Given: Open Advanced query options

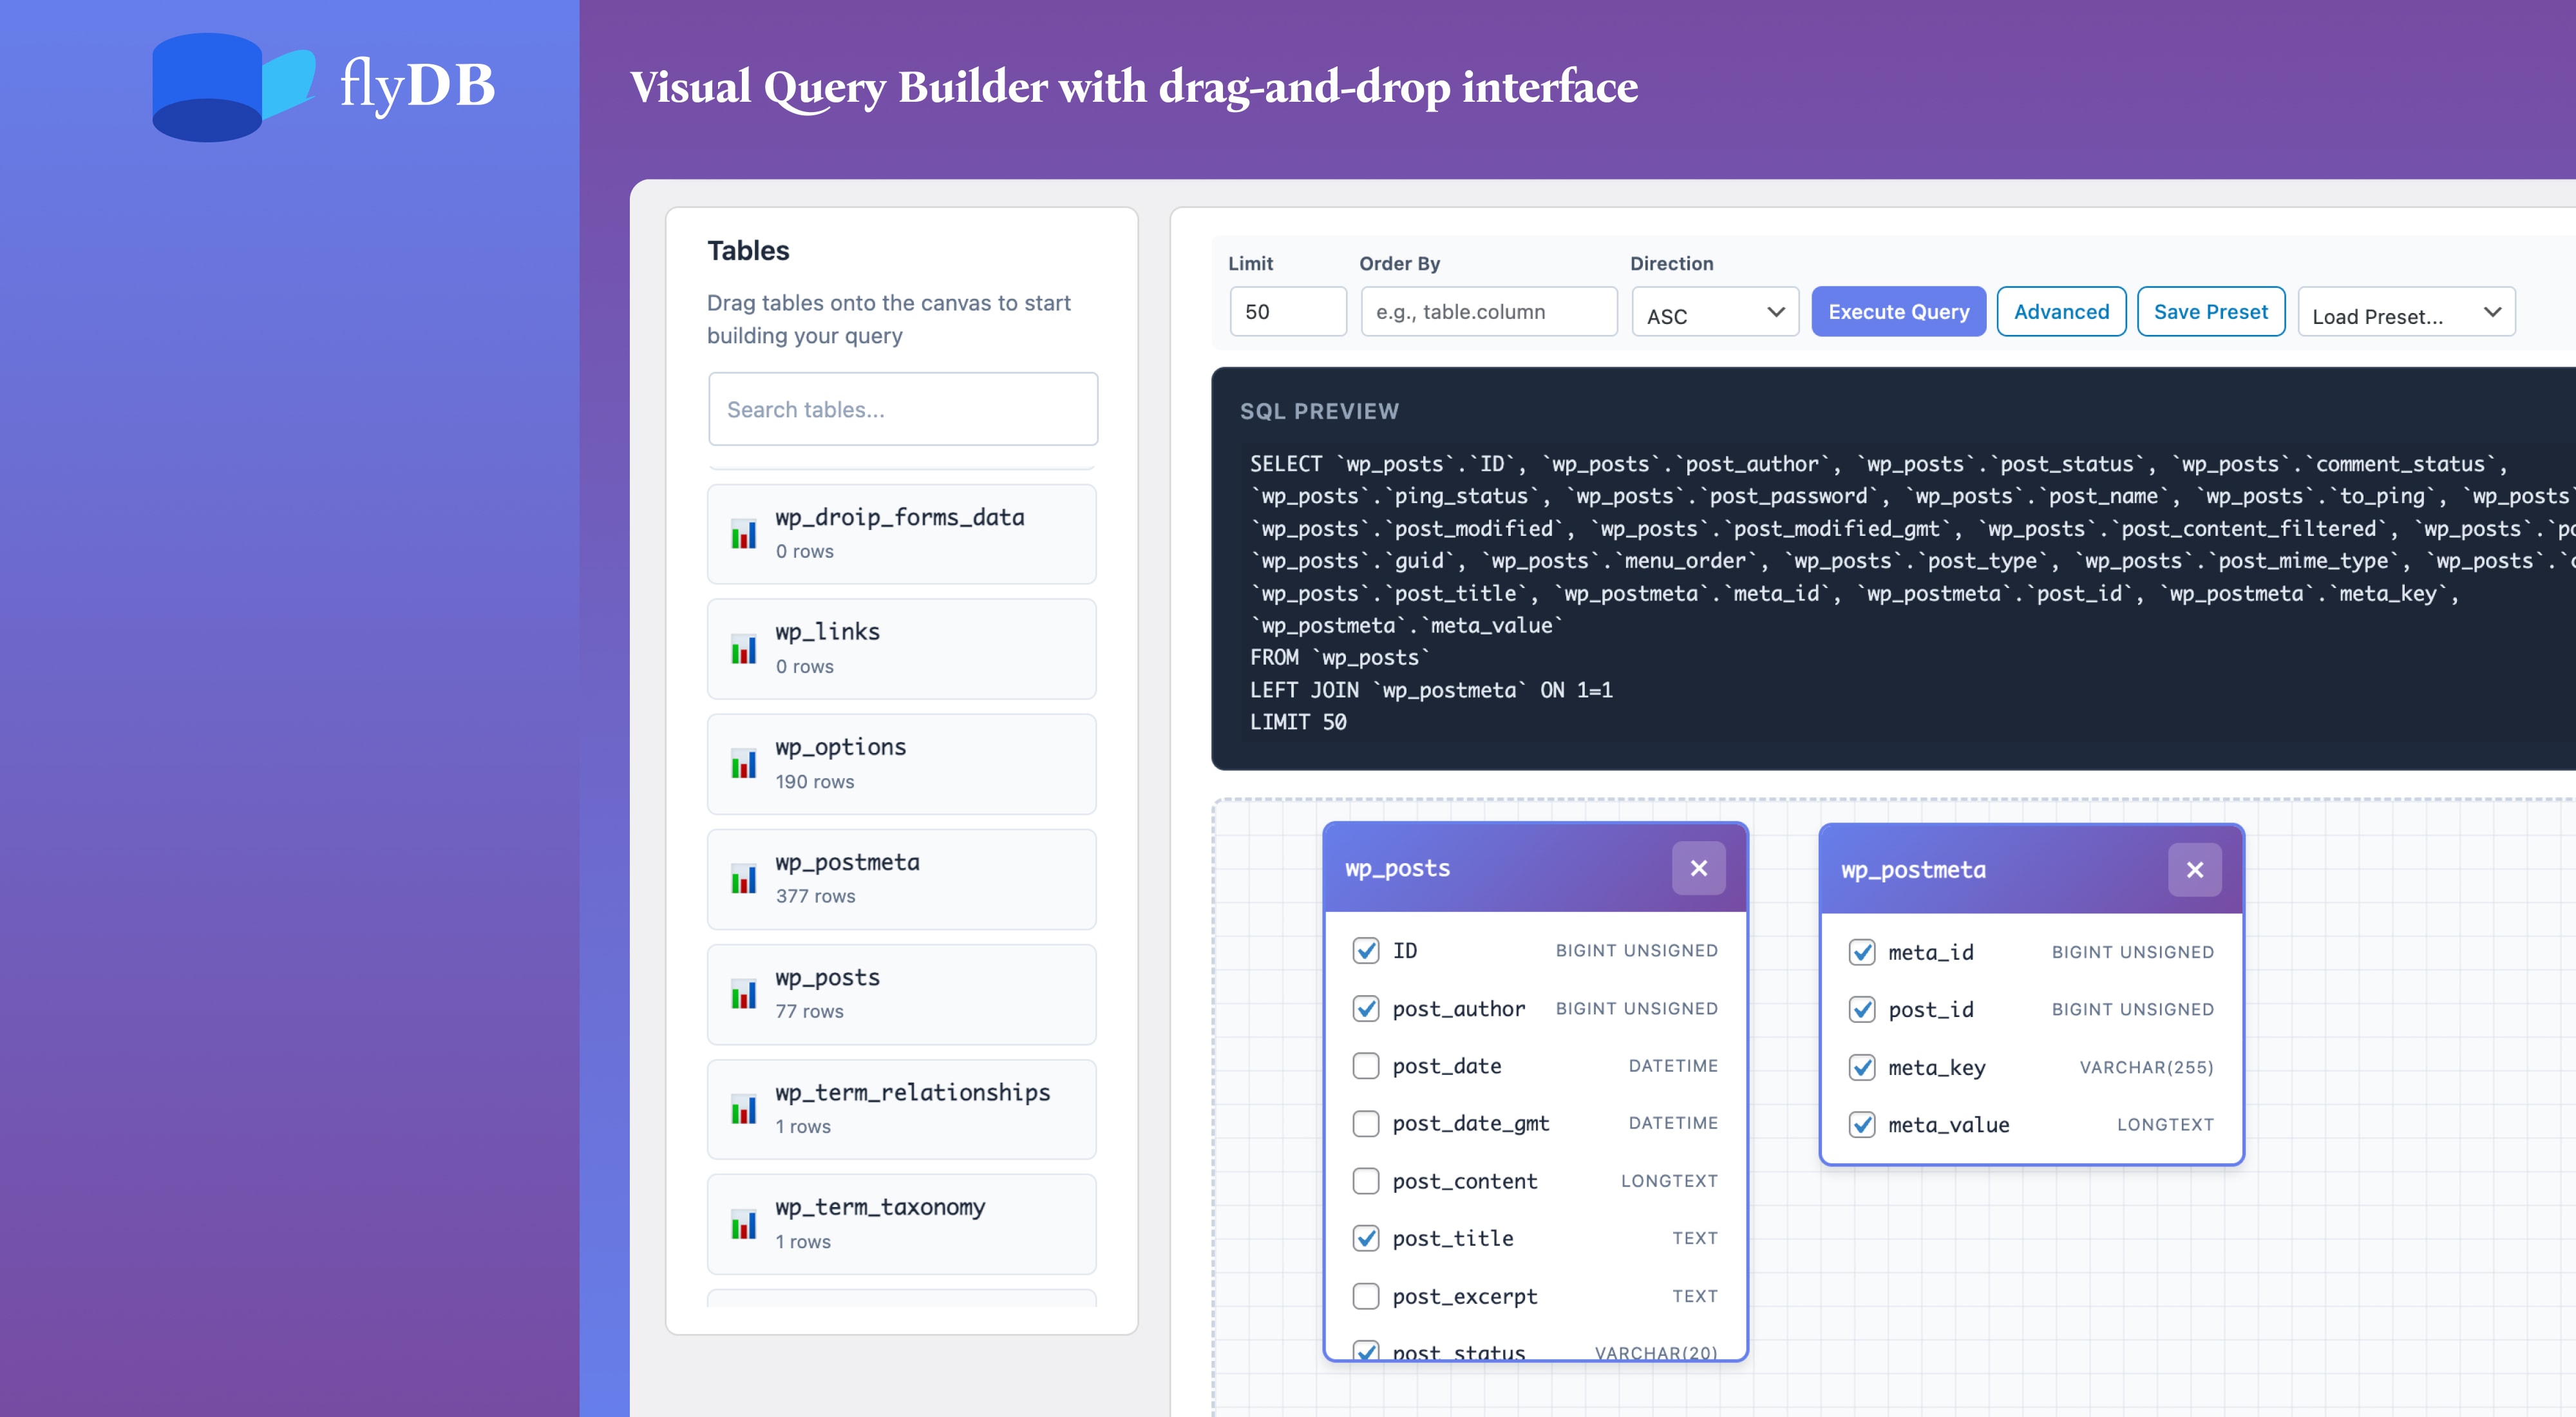Looking at the screenshot, I should [2061, 311].
